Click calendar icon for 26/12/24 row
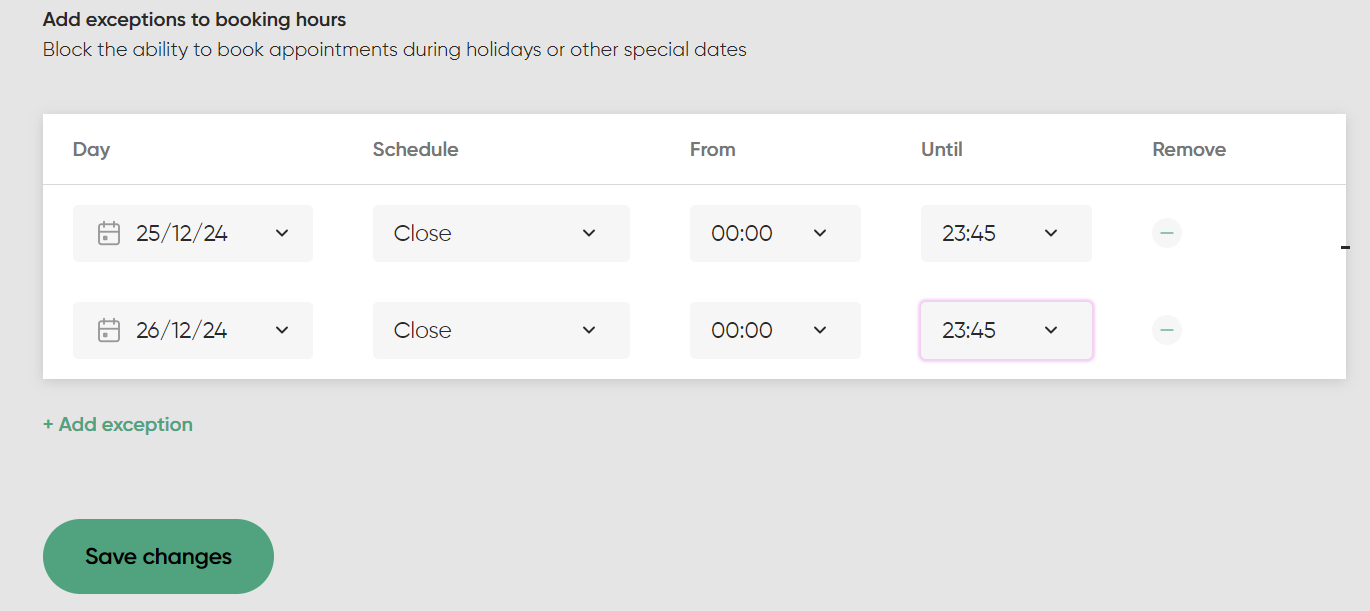The width and height of the screenshot is (1370, 611). [109, 331]
